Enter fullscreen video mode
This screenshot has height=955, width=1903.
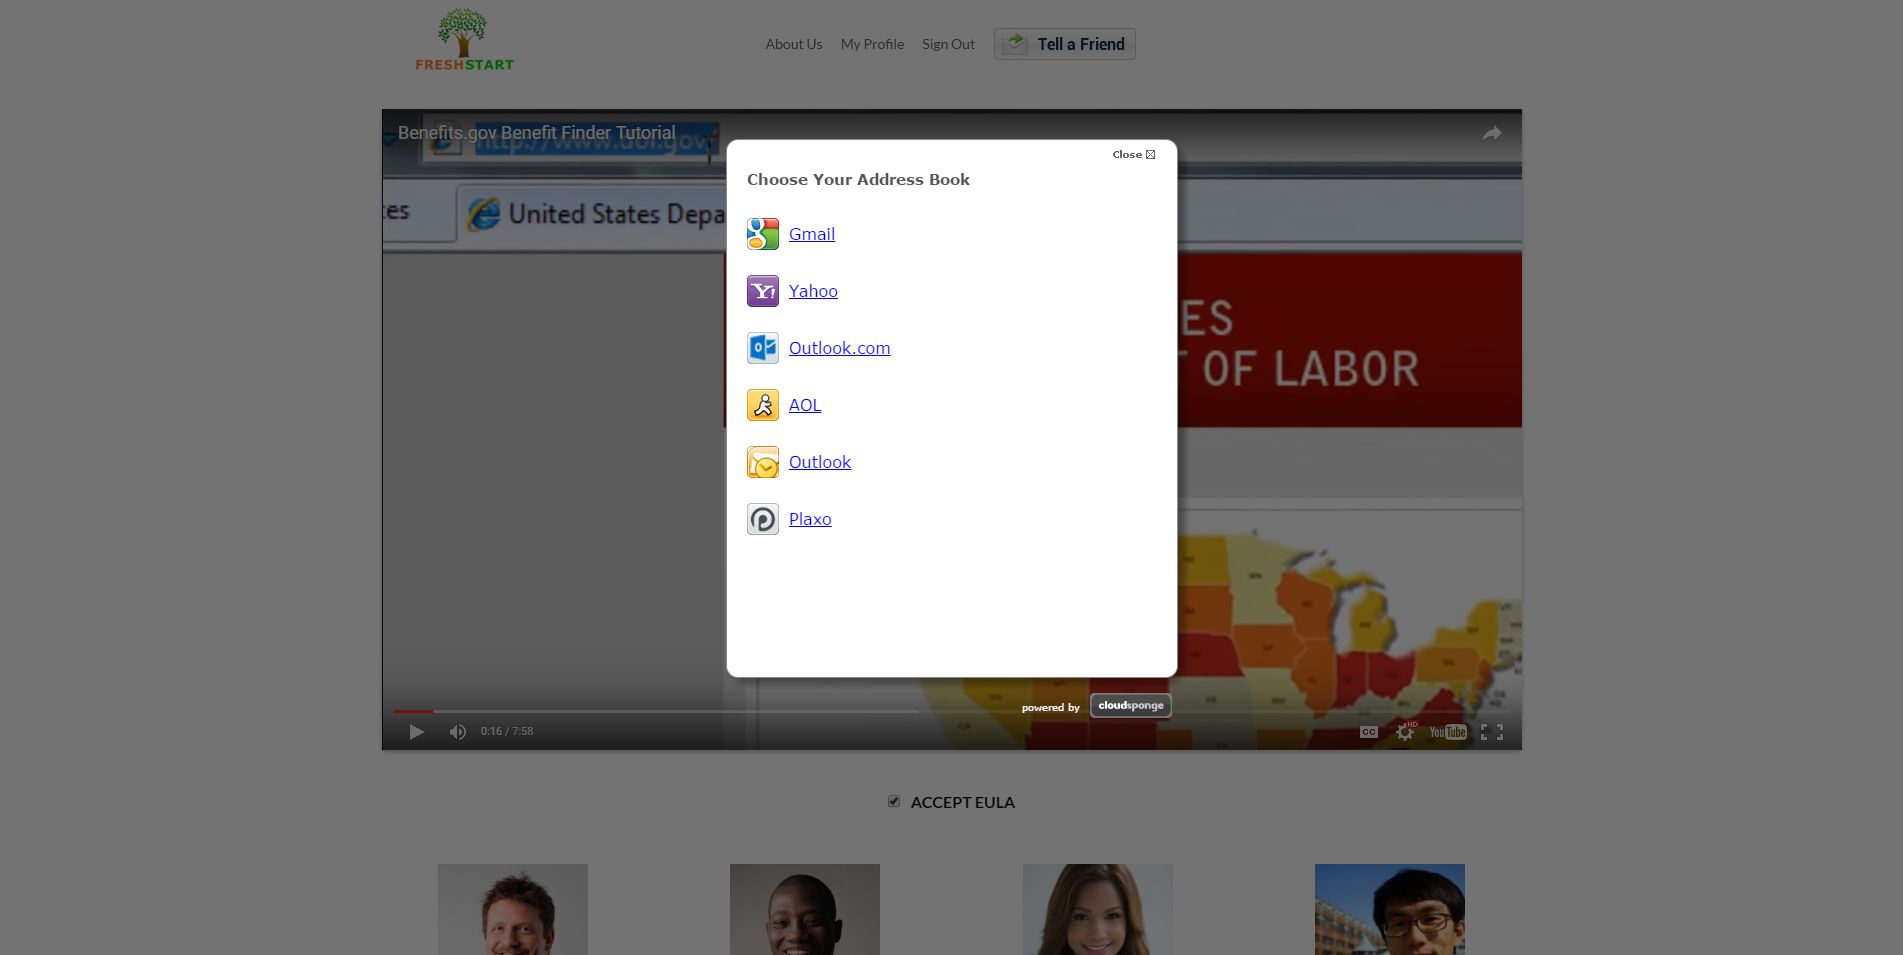pyautogui.click(x=1492, y=732)
